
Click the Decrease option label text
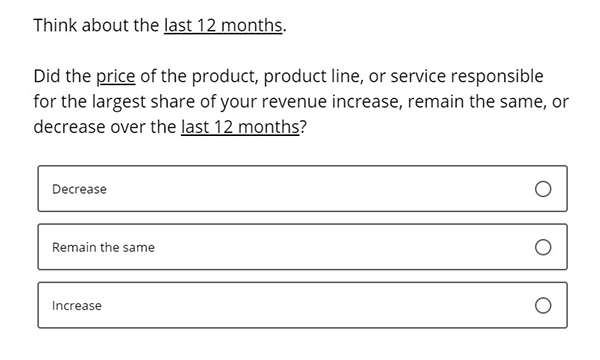[x=79, y=189]
